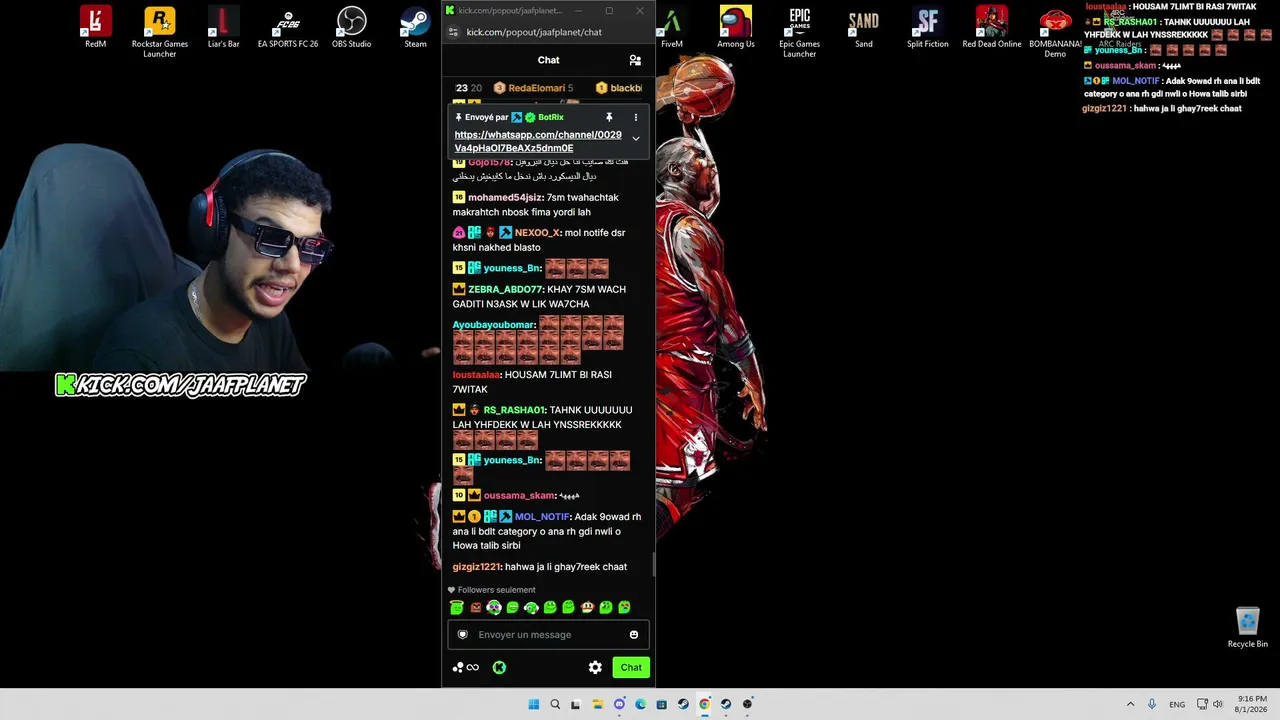
Task: Click the kick.com popout address bar
Action: click(534, 32)
